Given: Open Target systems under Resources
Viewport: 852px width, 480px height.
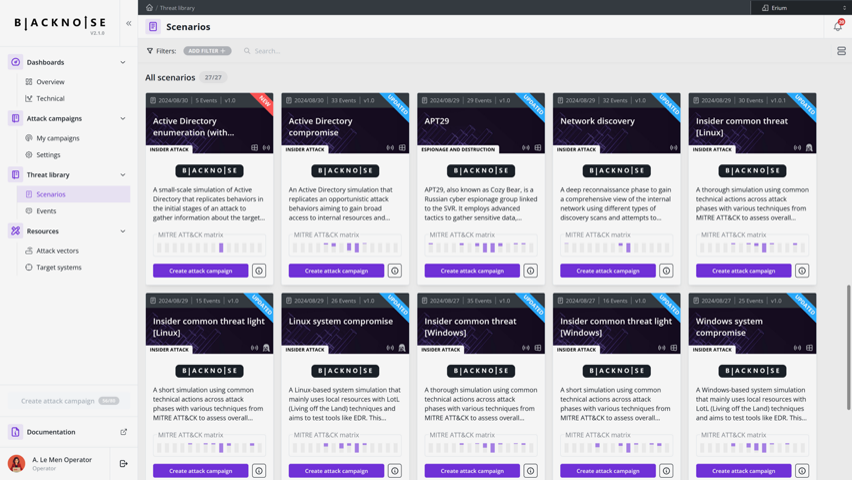Looking at the screenshot, I should tap(59, 267).
